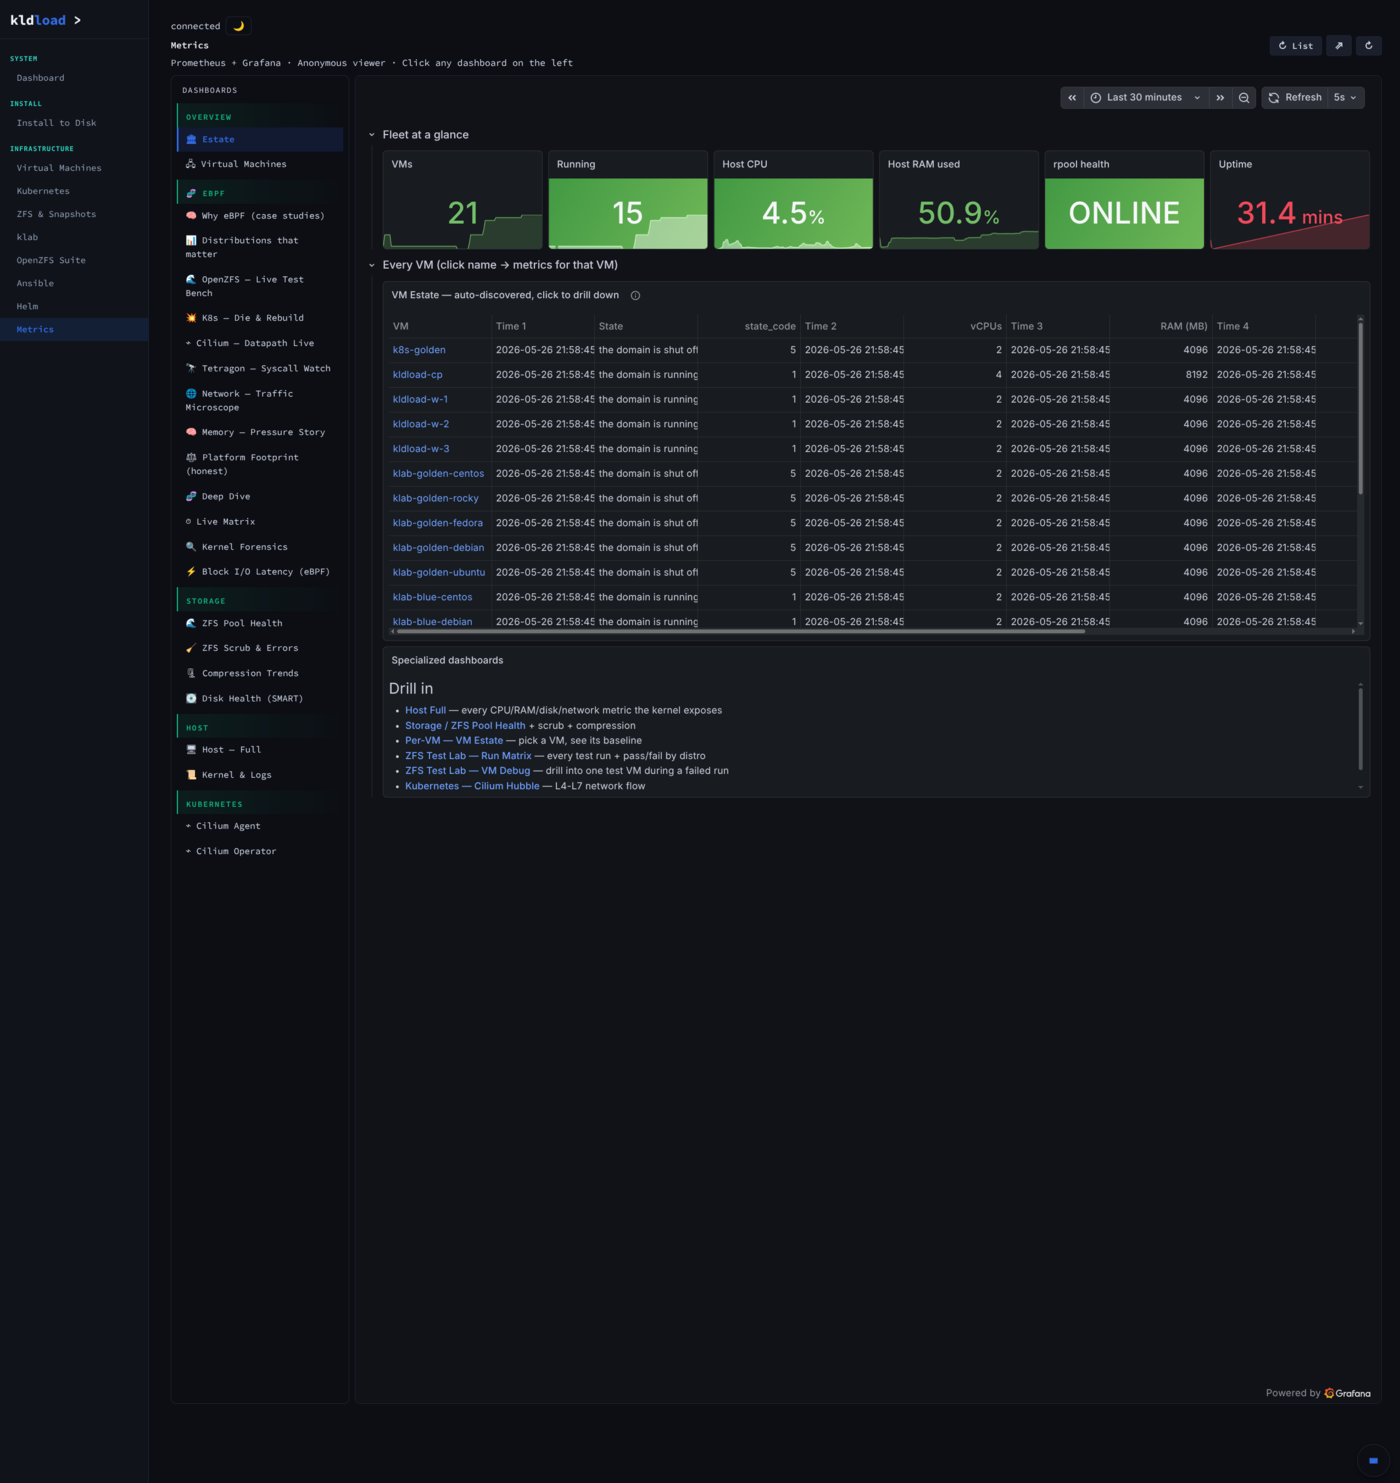1400x1483 pixels.
Task: Open the ZFS Pool Health dashboard
Action: (x=260, y=623)
